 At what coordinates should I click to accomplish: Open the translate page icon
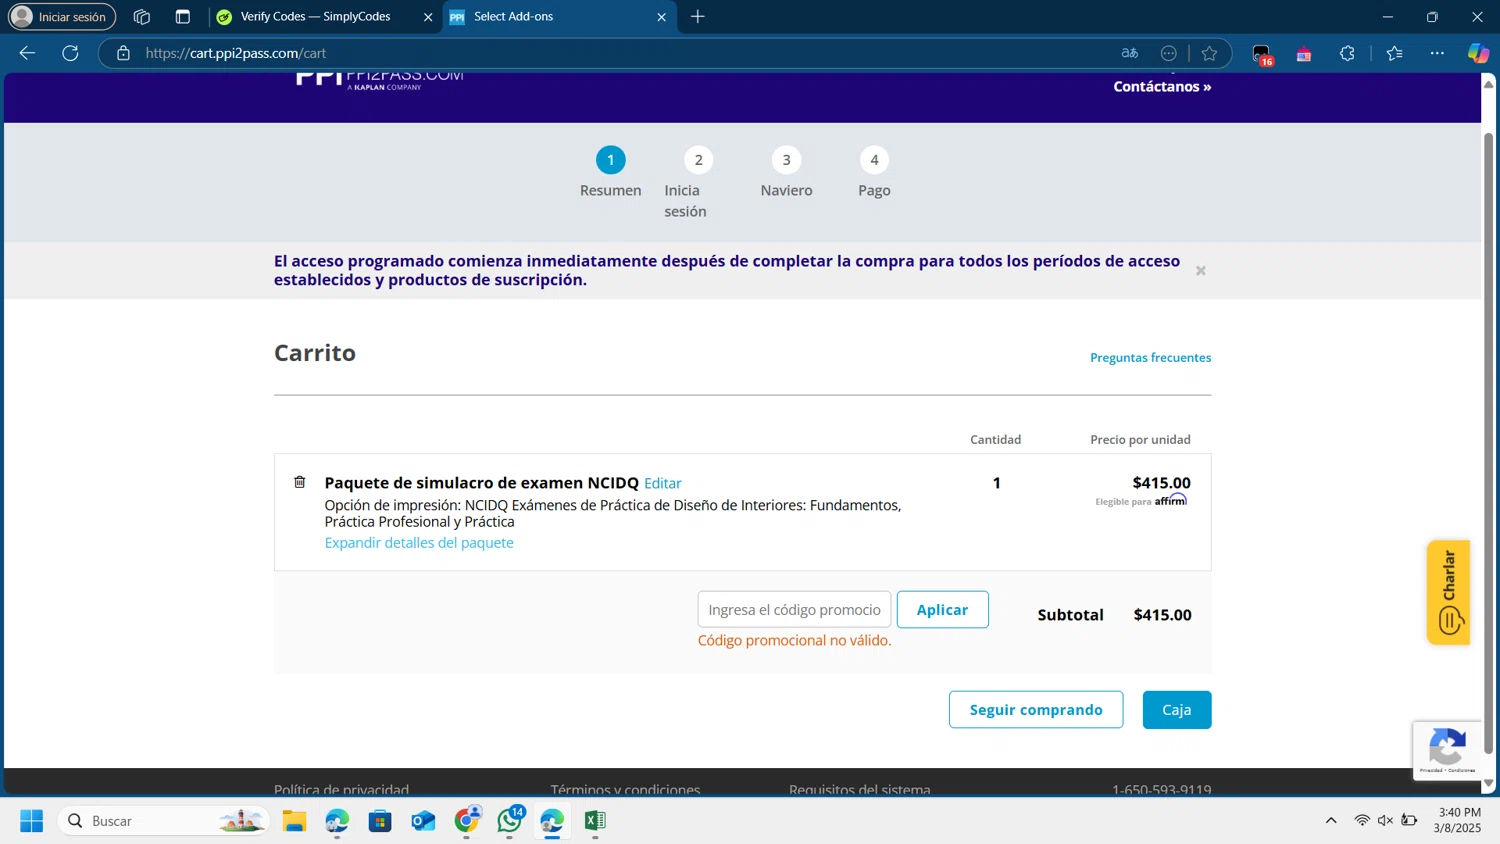[1129, 53]
